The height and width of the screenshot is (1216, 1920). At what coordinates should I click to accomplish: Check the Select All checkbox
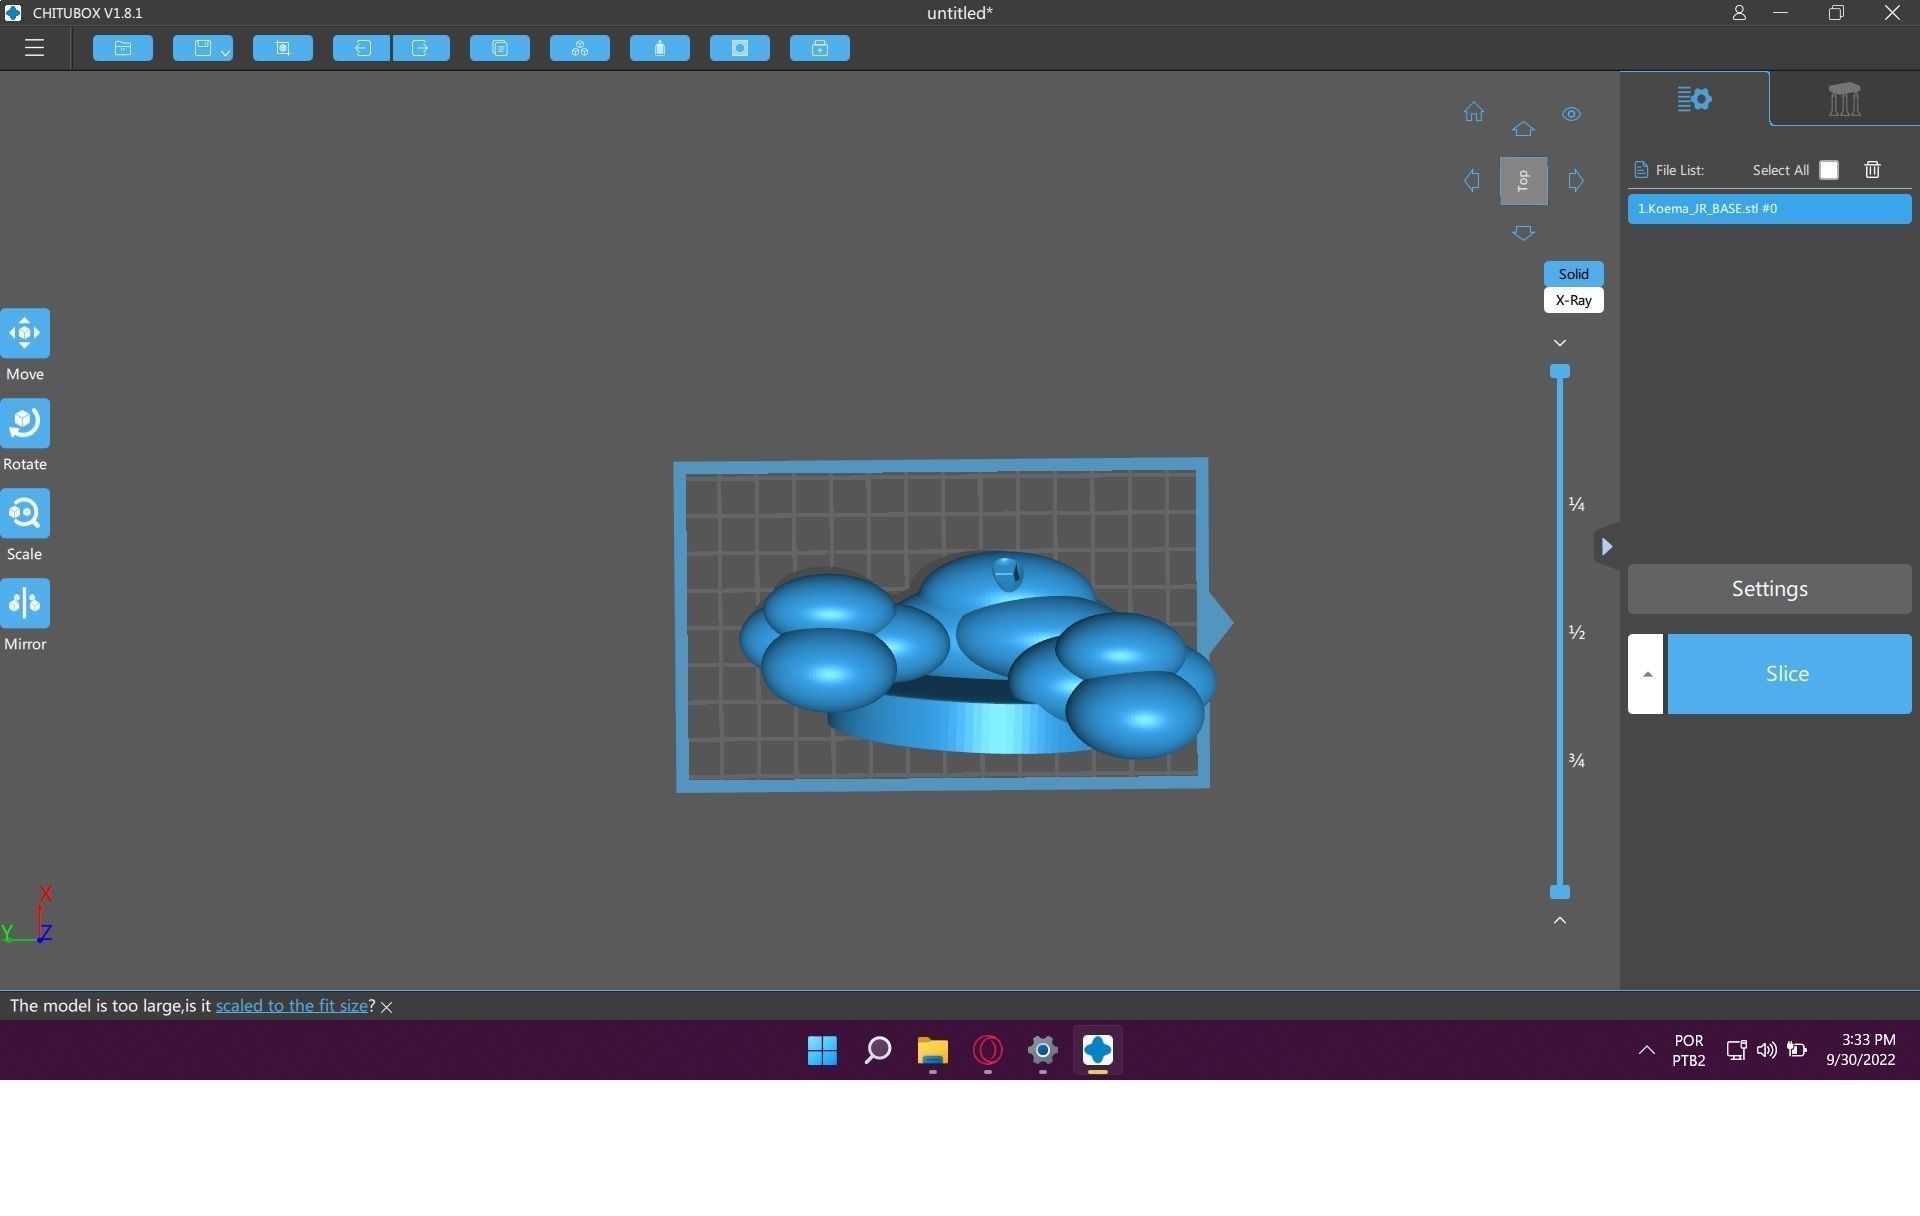coord(1828,170)
